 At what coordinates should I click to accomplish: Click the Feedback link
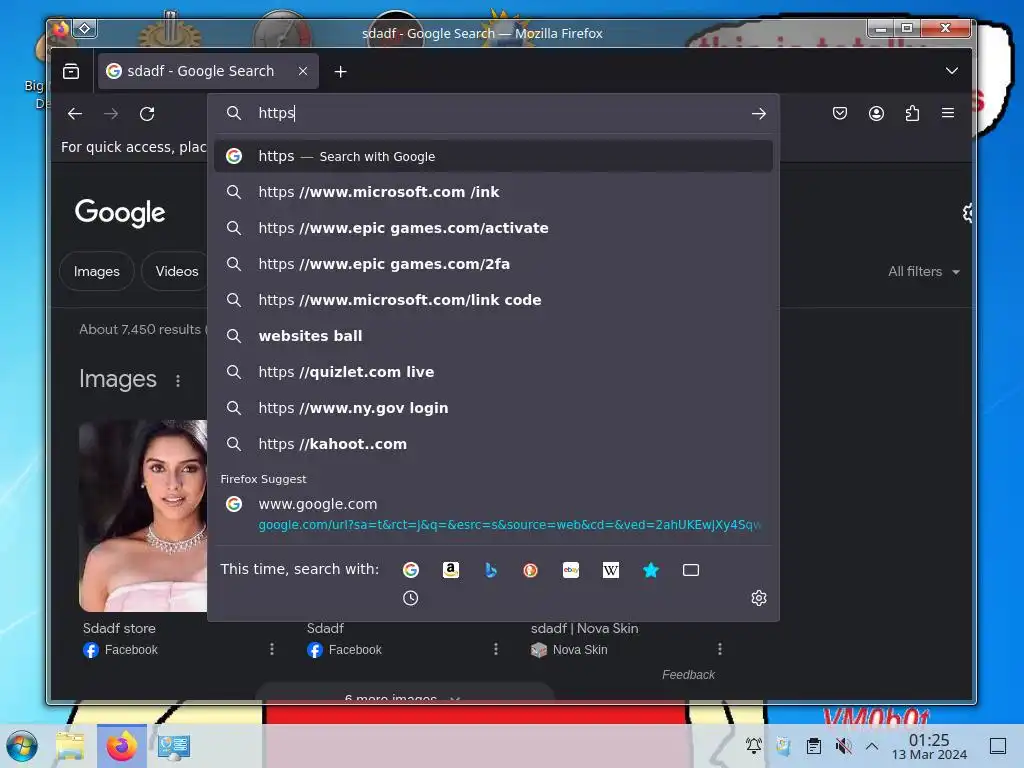688,675
